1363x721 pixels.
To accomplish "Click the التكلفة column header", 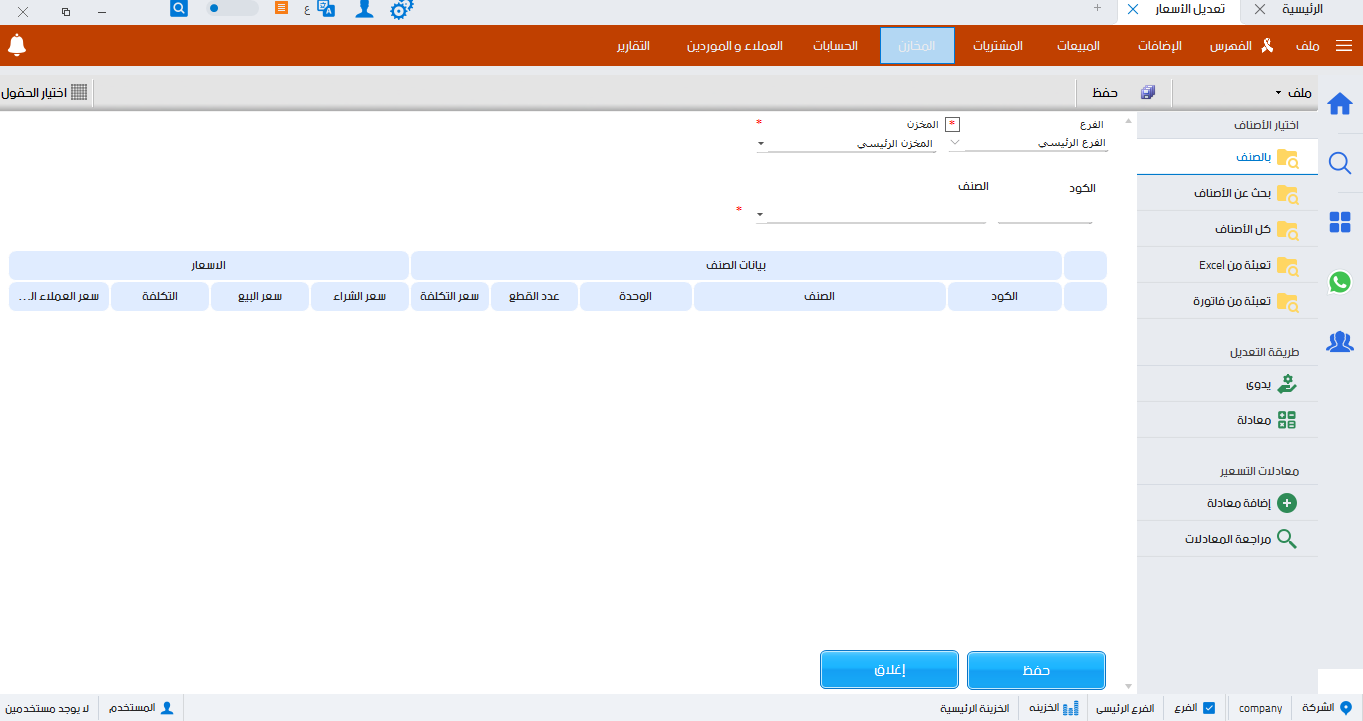I will pyautogui.click(x=160, y=296).
